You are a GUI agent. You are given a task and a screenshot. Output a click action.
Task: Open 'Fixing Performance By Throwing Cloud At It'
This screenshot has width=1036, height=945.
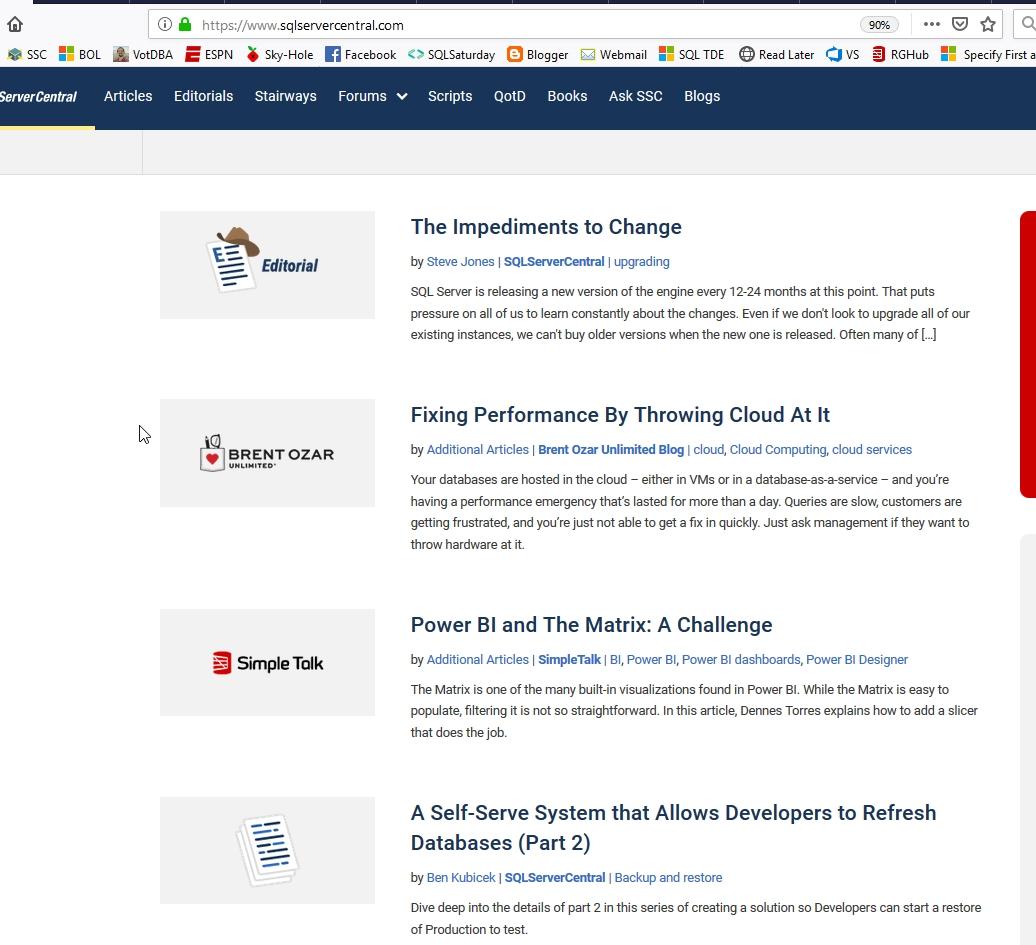(620, 414)
